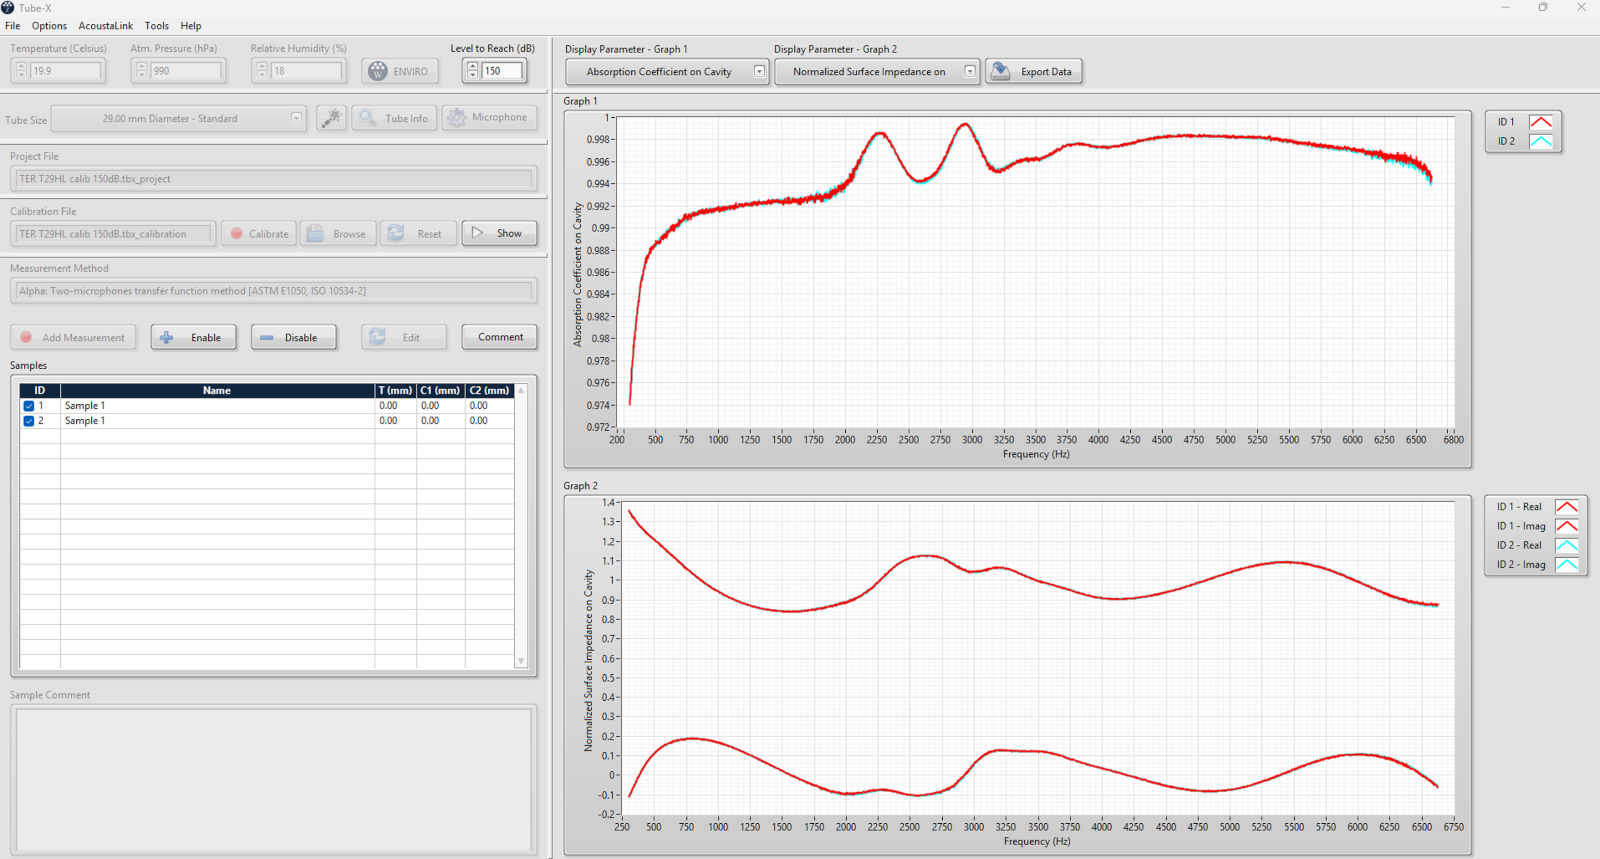
Task: Open Tube Info
Action: [394, 118]
